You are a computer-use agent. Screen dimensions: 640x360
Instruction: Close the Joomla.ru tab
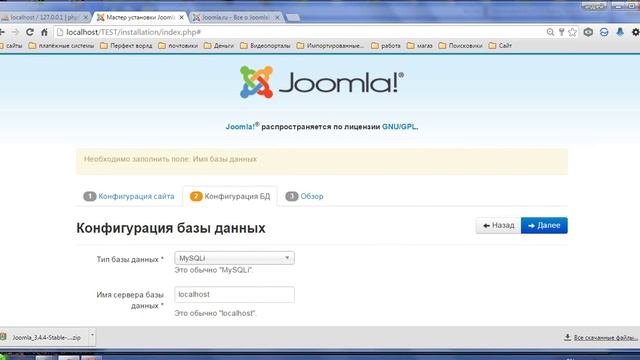pyautogui.click(x=277, y=17)
